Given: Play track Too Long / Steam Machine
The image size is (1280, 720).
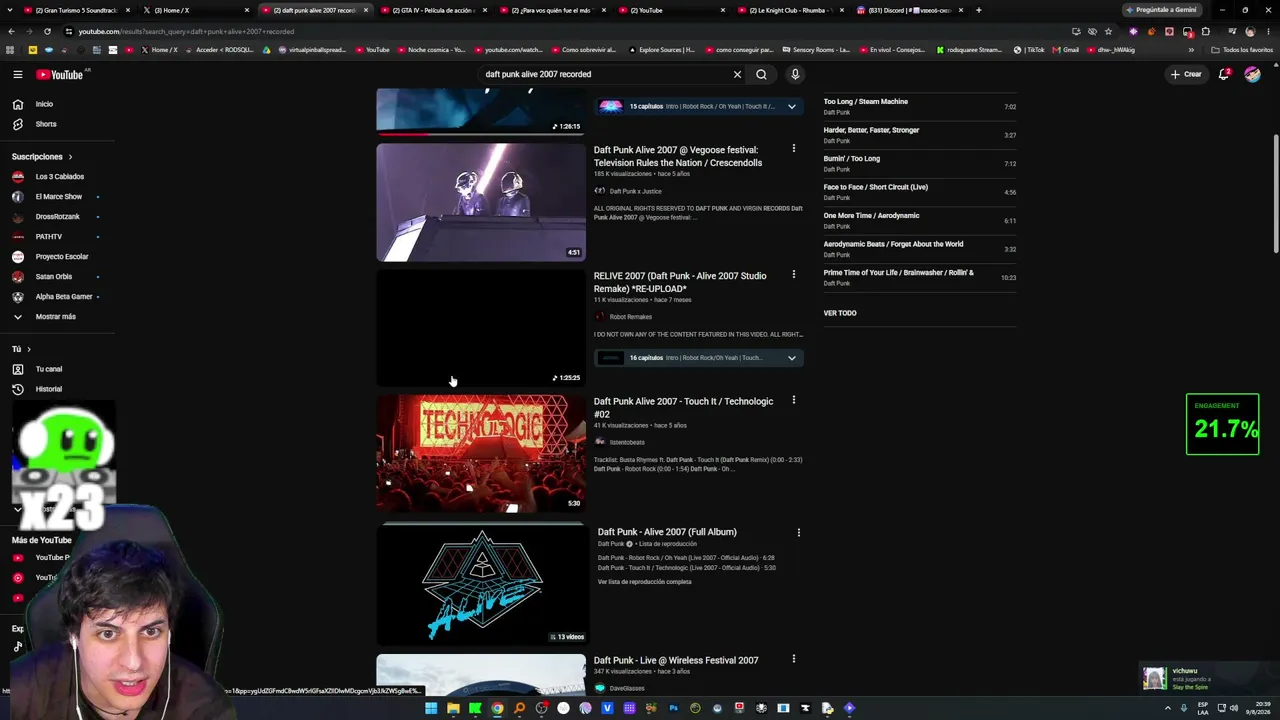Looking at the screenshot, I should (920, 107).
